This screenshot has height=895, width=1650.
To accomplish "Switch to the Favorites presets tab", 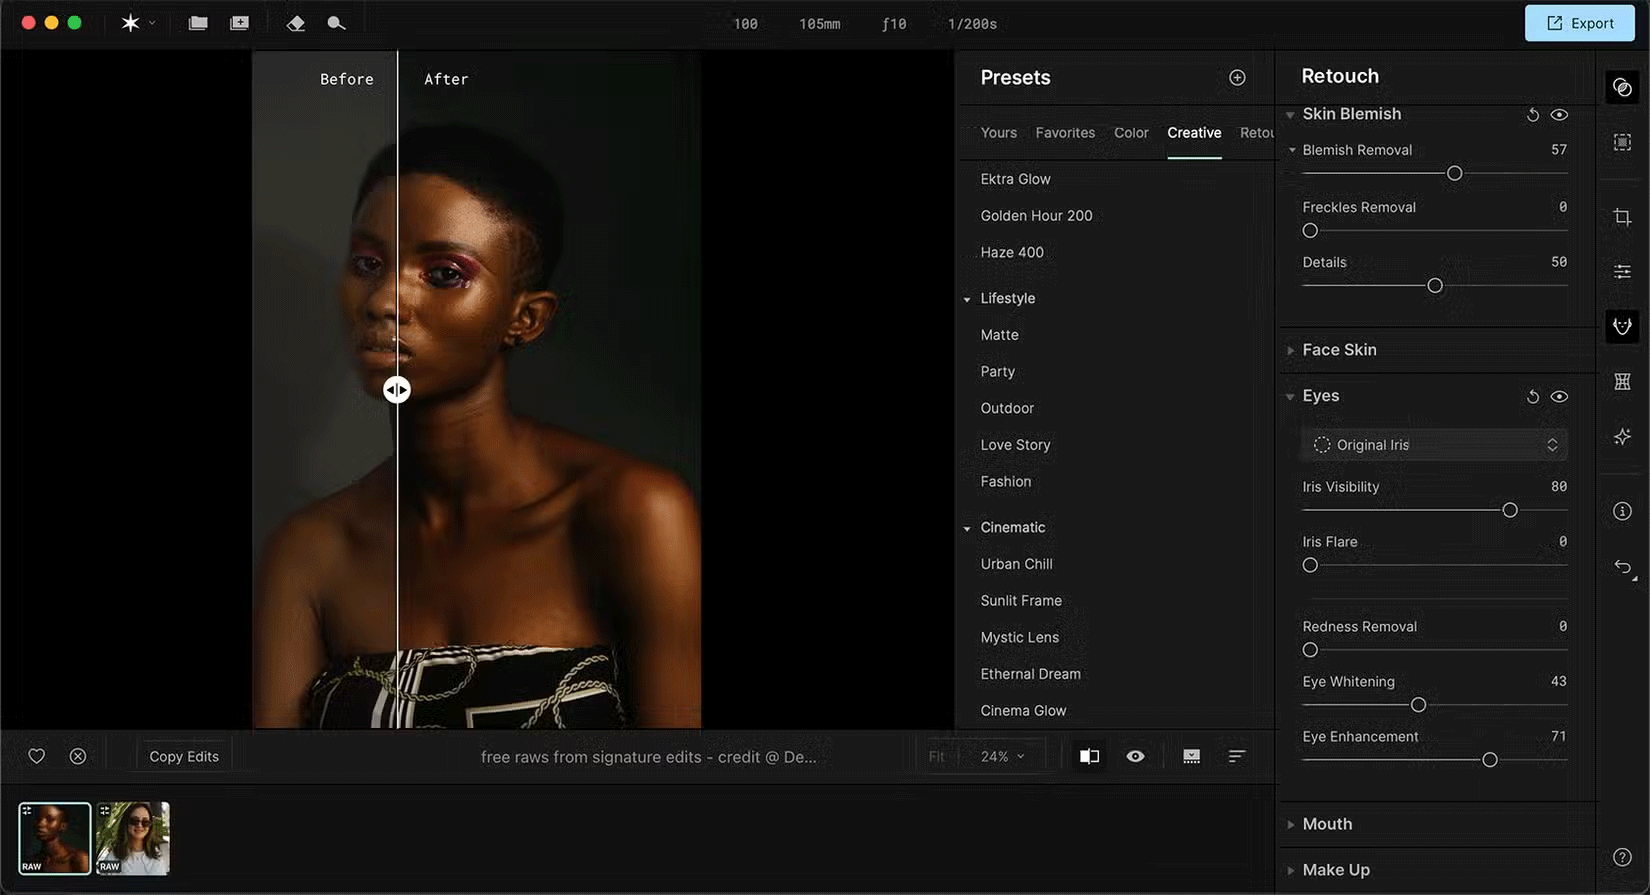I will pos(1065,133).
